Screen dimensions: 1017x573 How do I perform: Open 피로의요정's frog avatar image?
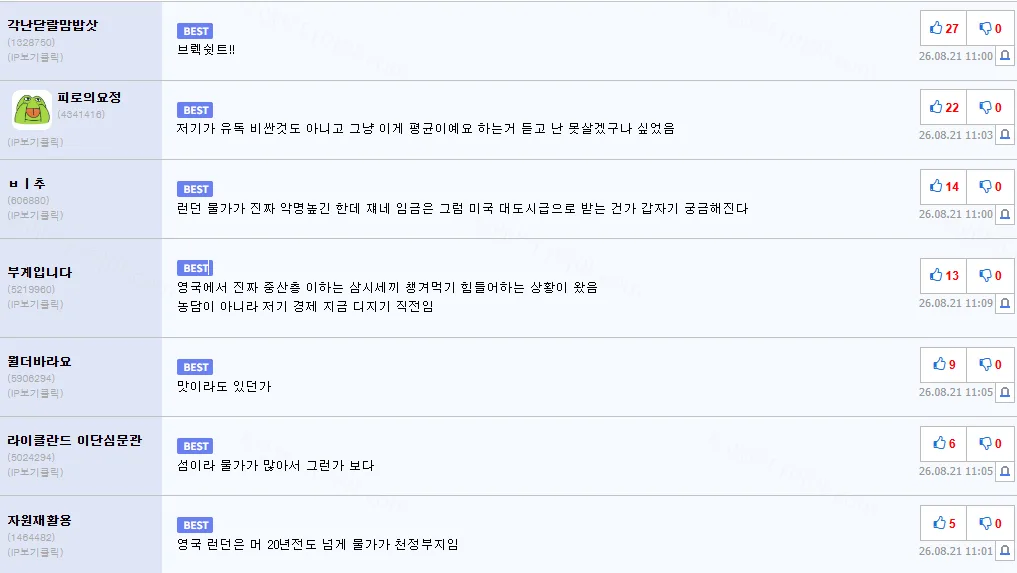point(32,110)
